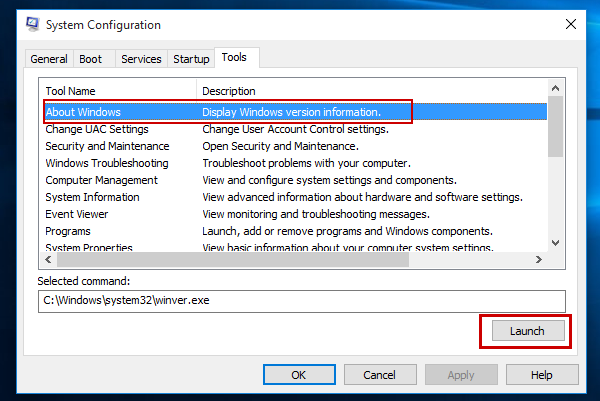This screenshot has height=401, width=600.
Task: Click the description 'View monitoring and troubleshooting messages.'
Action: pos(316,214)
